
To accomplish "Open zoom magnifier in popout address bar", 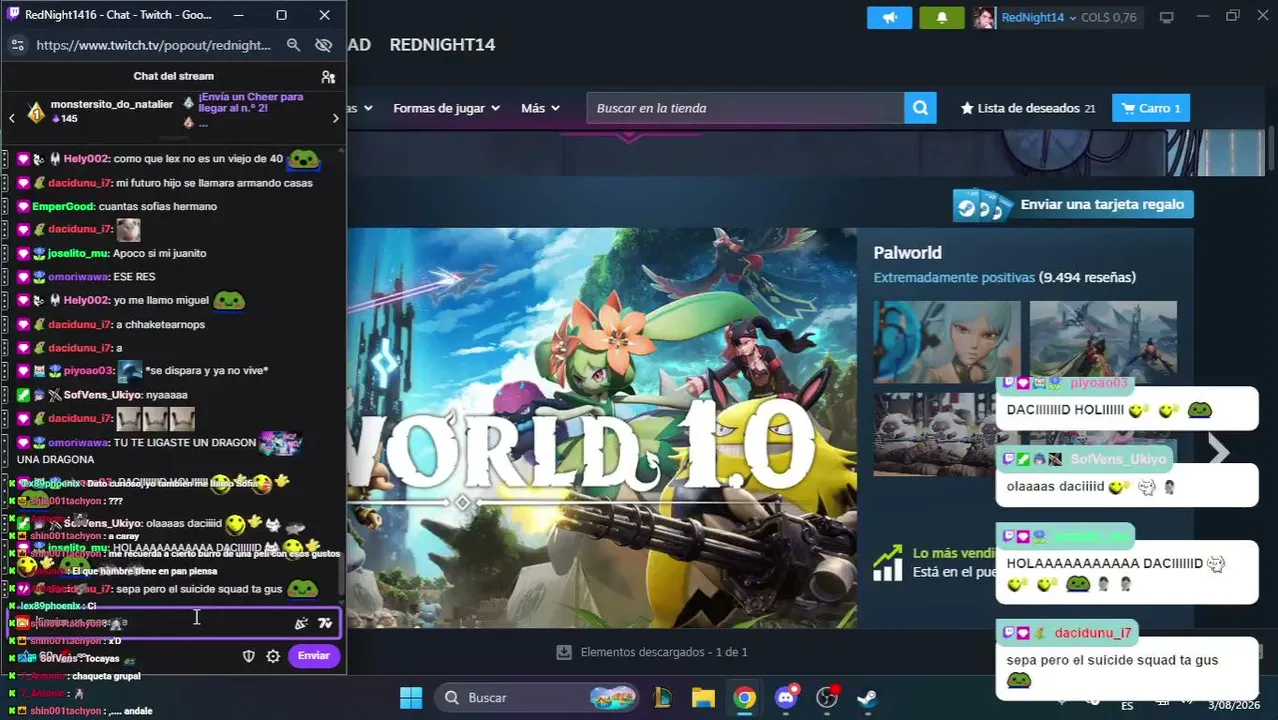I will [293, 45].
